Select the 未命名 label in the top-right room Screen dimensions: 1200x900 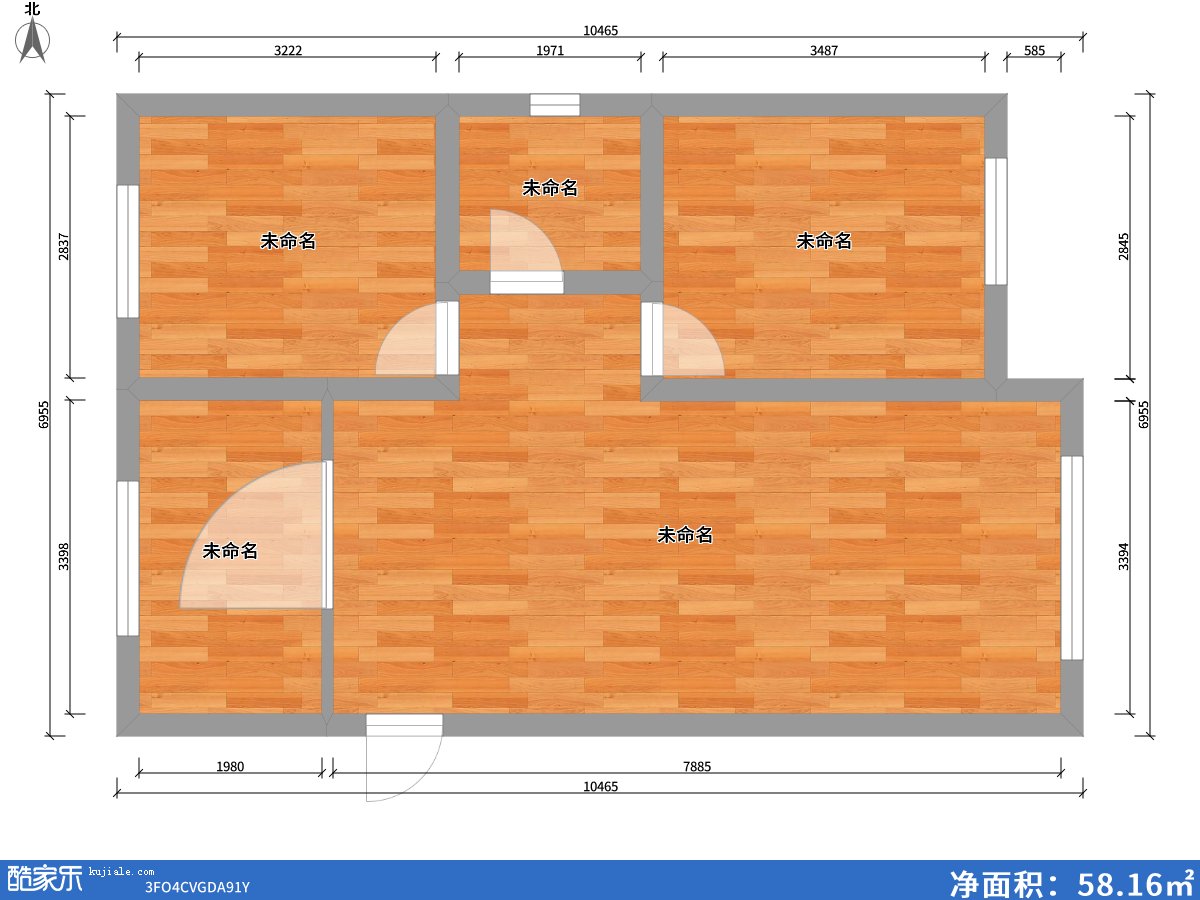823,241
